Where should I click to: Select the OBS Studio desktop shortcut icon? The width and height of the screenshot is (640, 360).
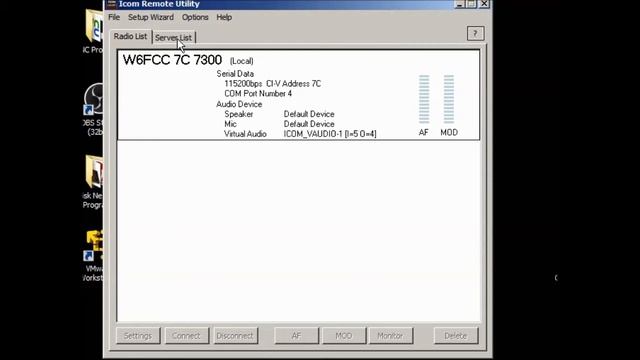click(x=93, y=99)
